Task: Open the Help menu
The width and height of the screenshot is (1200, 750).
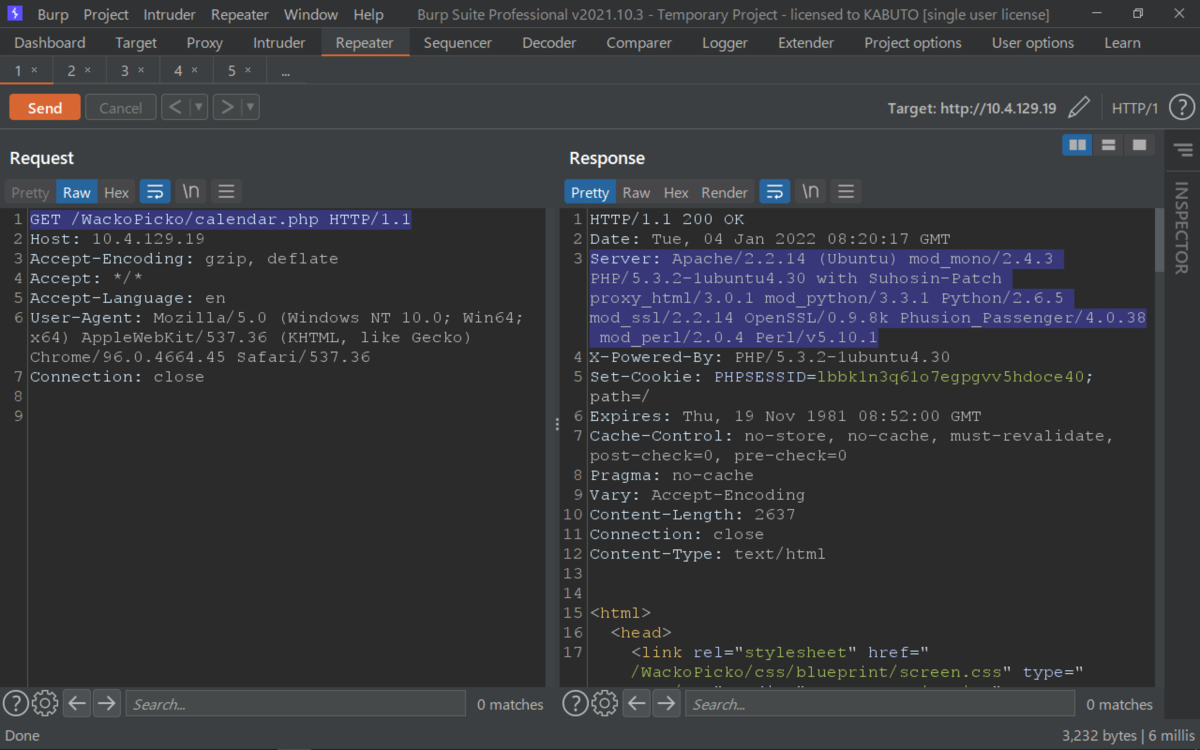Action: coord(368,14)
